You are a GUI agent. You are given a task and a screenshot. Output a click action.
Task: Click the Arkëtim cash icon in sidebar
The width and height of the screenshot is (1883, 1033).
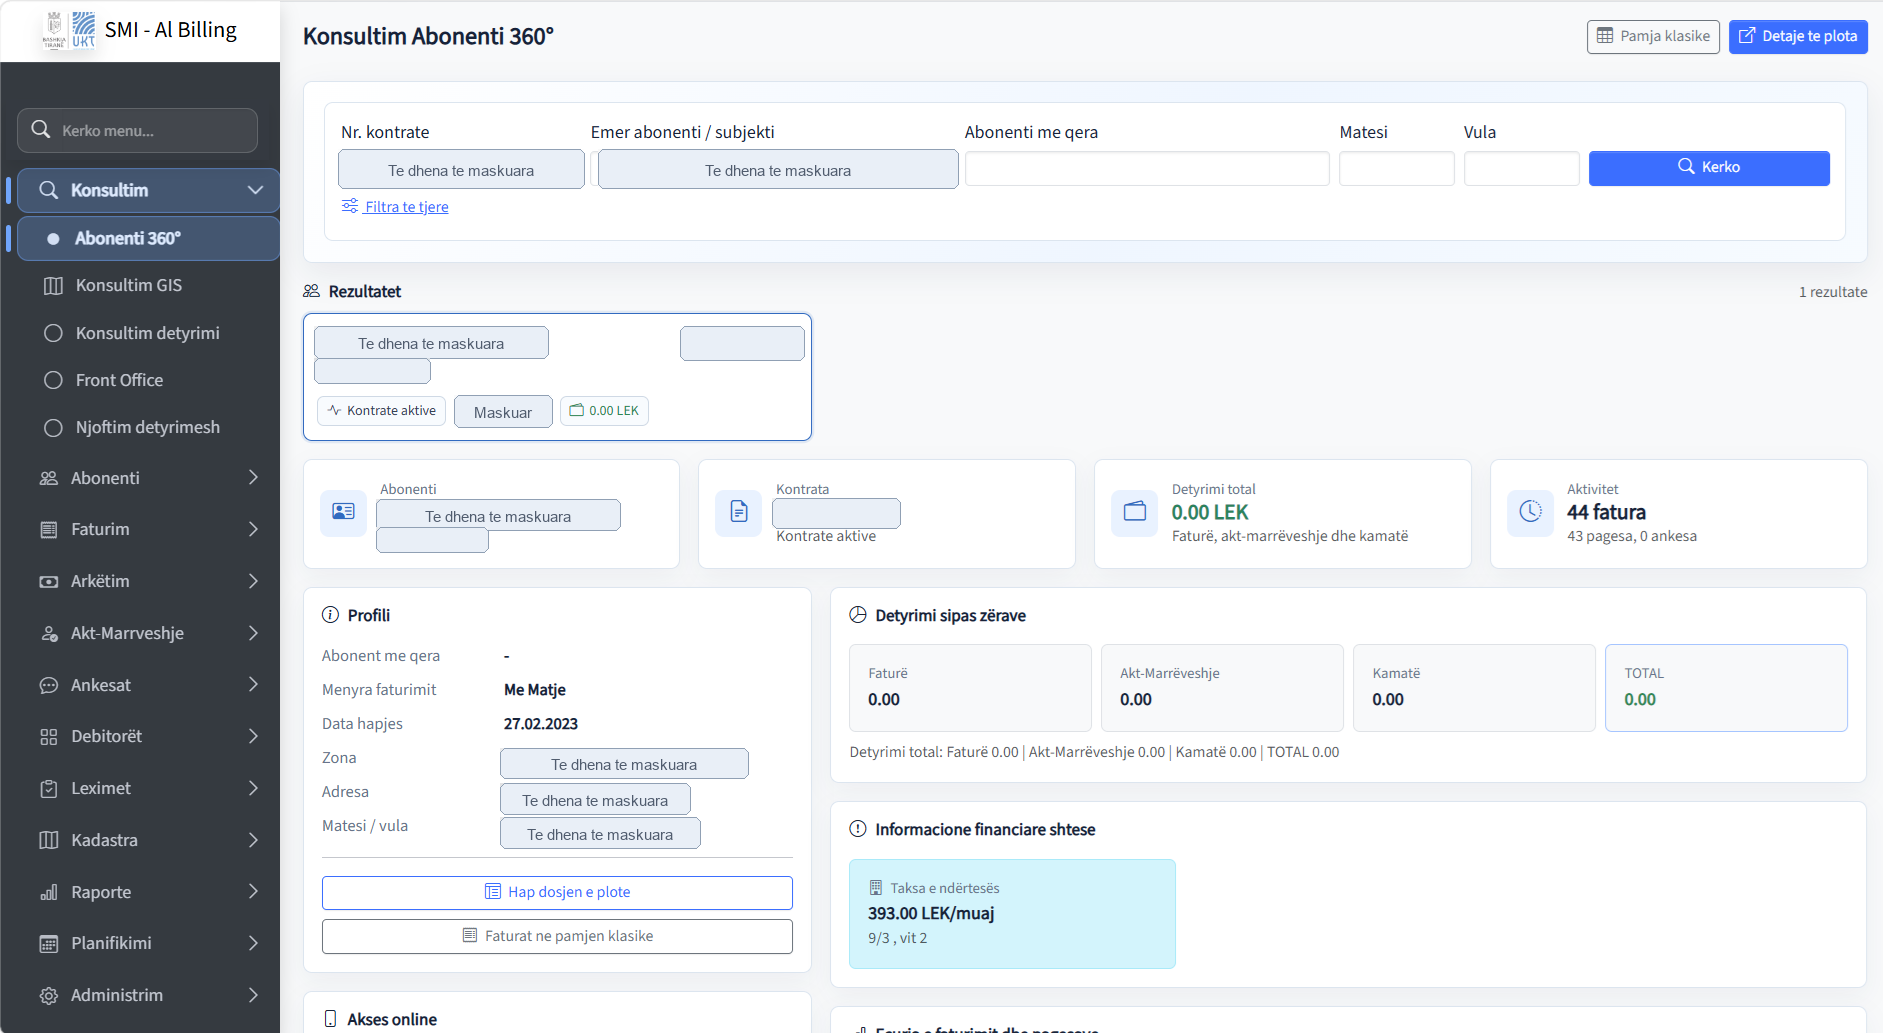(x=48, y=582)
